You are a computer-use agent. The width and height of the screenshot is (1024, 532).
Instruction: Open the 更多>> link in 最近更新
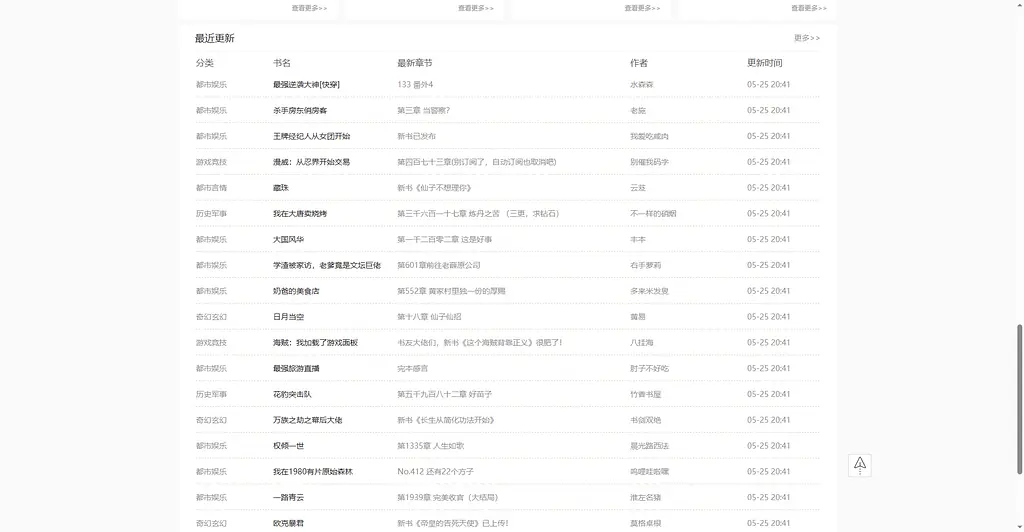click(x=806, y=38)
